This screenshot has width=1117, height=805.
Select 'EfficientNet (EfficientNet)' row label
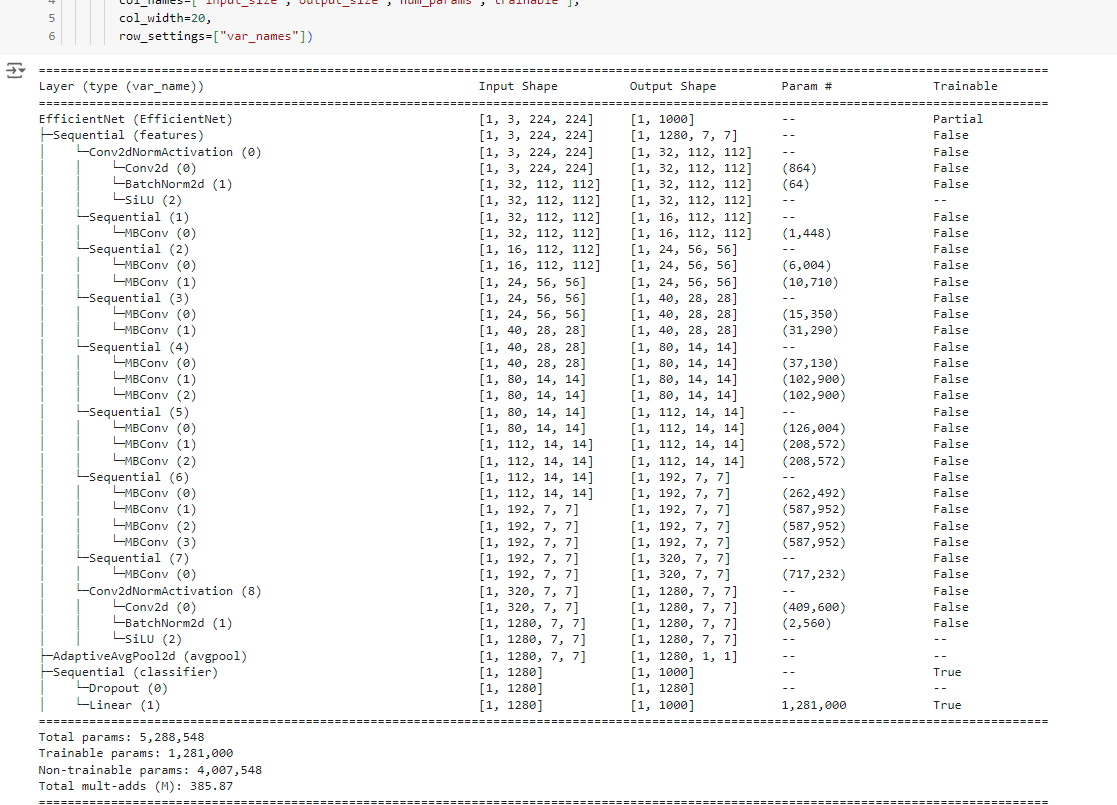135,119
